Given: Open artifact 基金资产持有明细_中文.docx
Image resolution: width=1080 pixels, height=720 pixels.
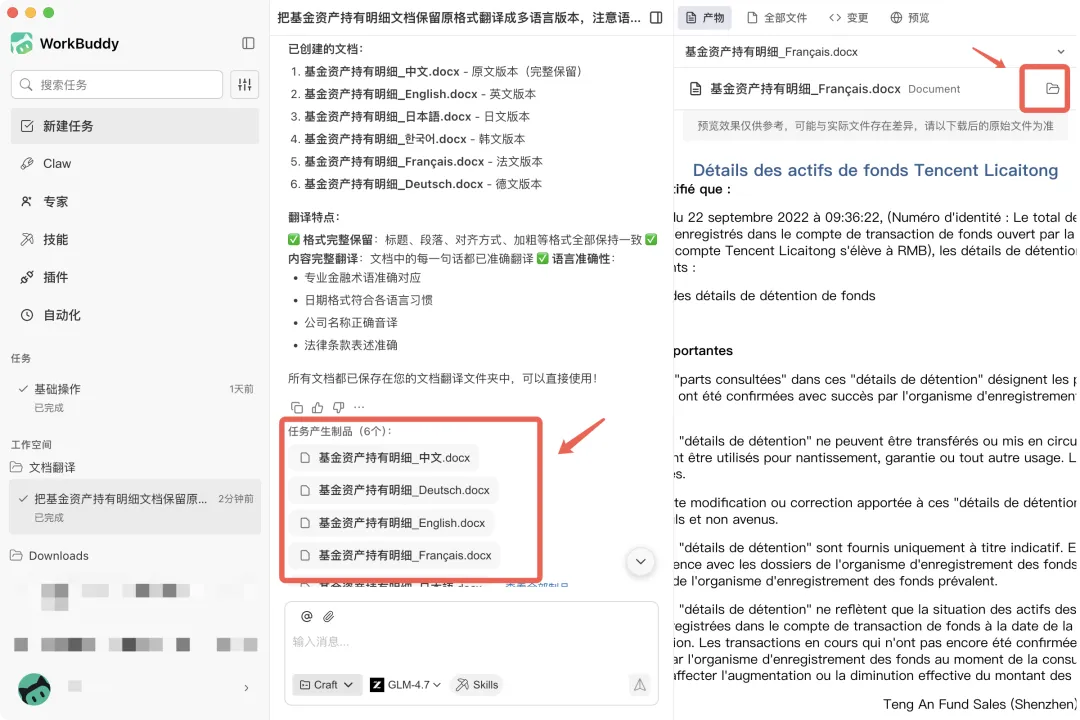Looking at the screenshot, I should coord(385,457).
